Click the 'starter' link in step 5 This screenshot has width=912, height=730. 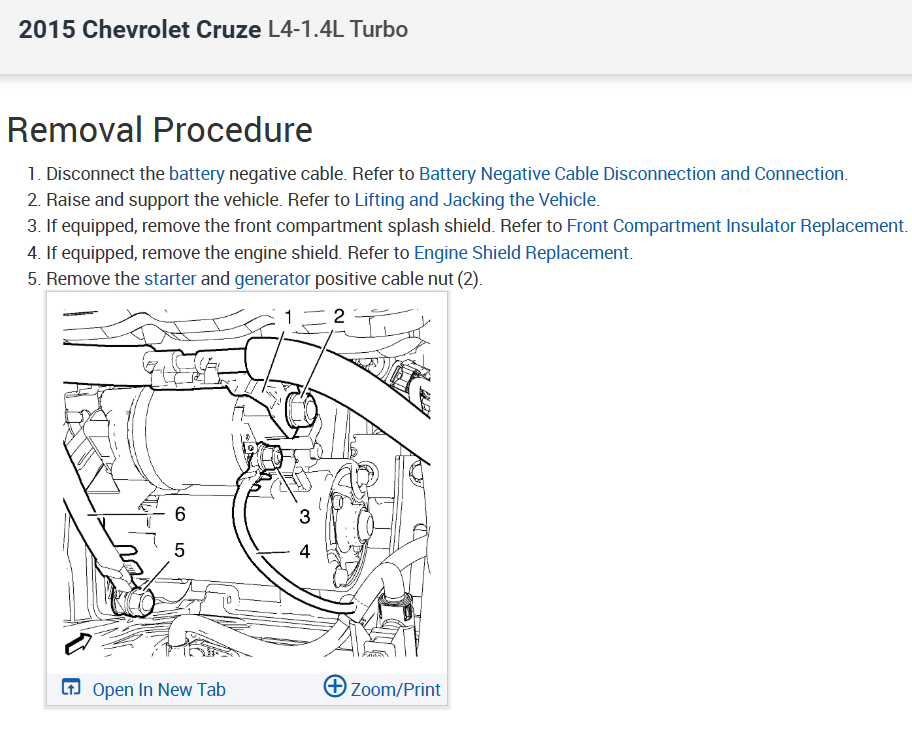tap(170, 279)
